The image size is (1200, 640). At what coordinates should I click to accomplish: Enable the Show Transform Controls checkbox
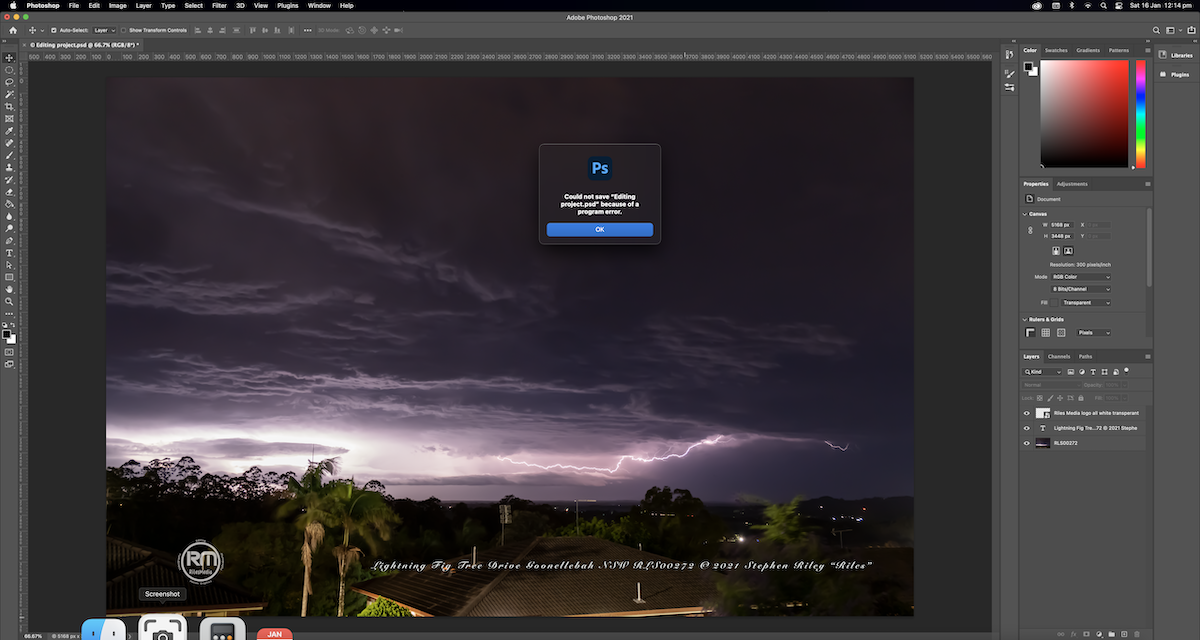[x=124, y=30]
